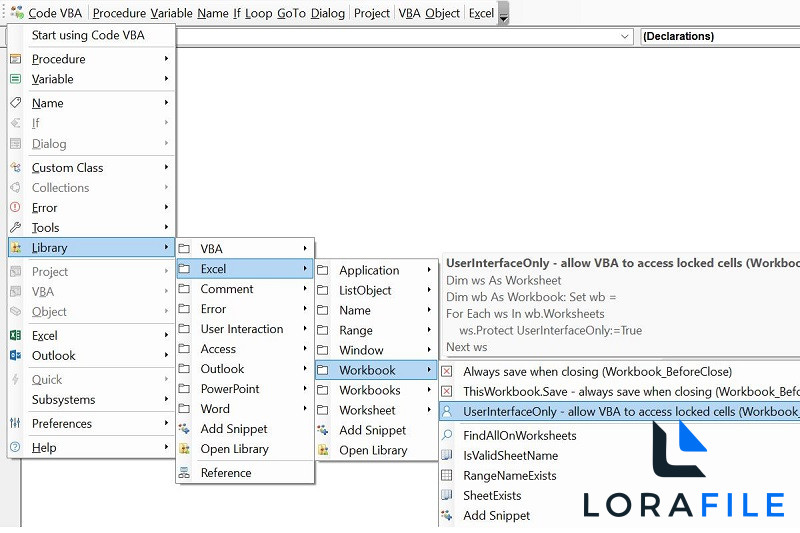Screen dimensions: 800x533
Task: Open the object dropdown left of Declarations
Action: (x=624, y=36)
